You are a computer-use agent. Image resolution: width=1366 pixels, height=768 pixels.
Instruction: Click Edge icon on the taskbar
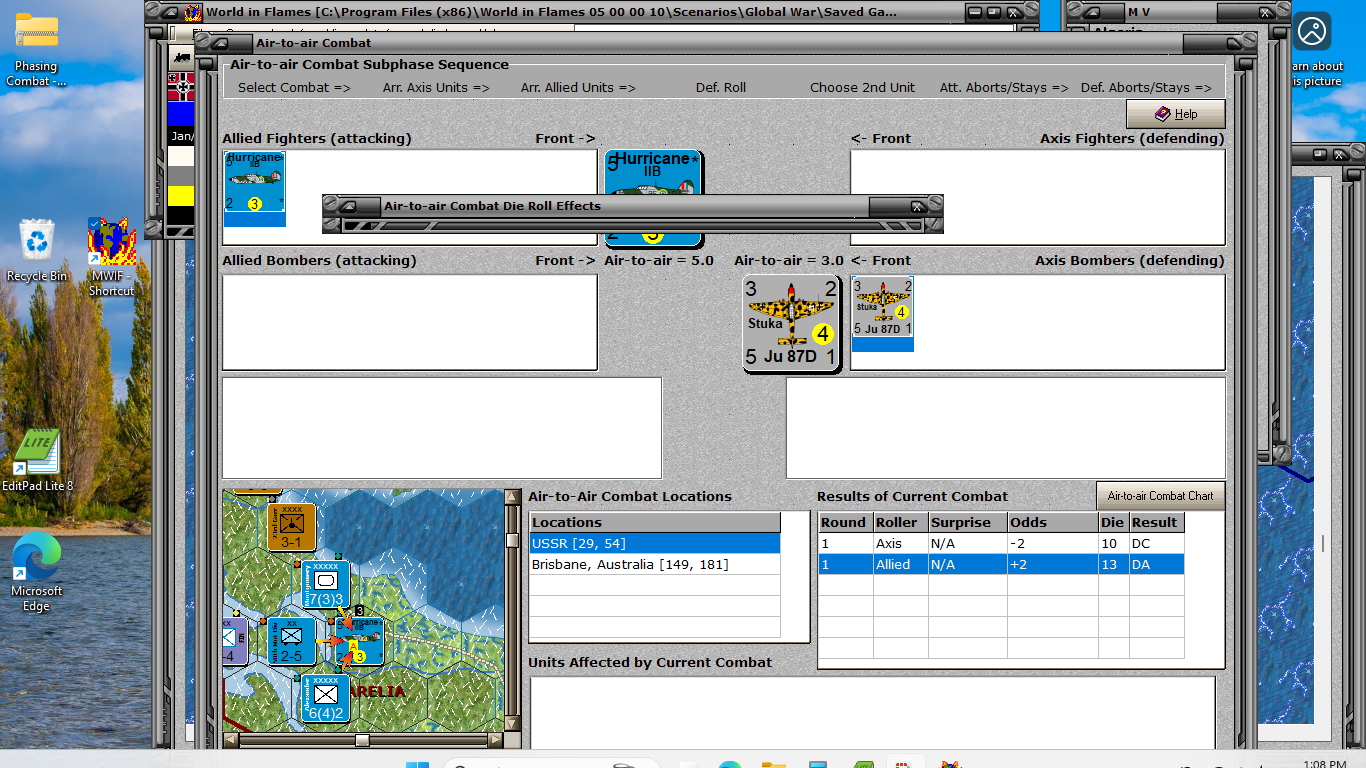point(731,765)
